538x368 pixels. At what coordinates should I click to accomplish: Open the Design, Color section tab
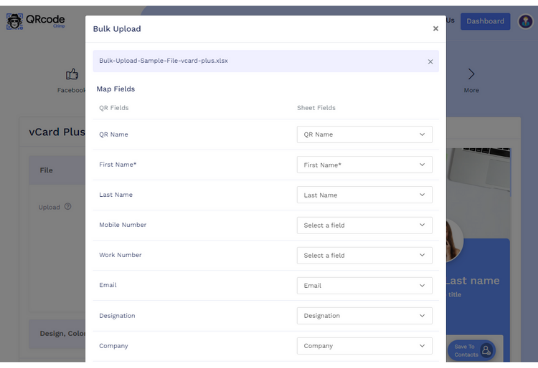point(57,334)
